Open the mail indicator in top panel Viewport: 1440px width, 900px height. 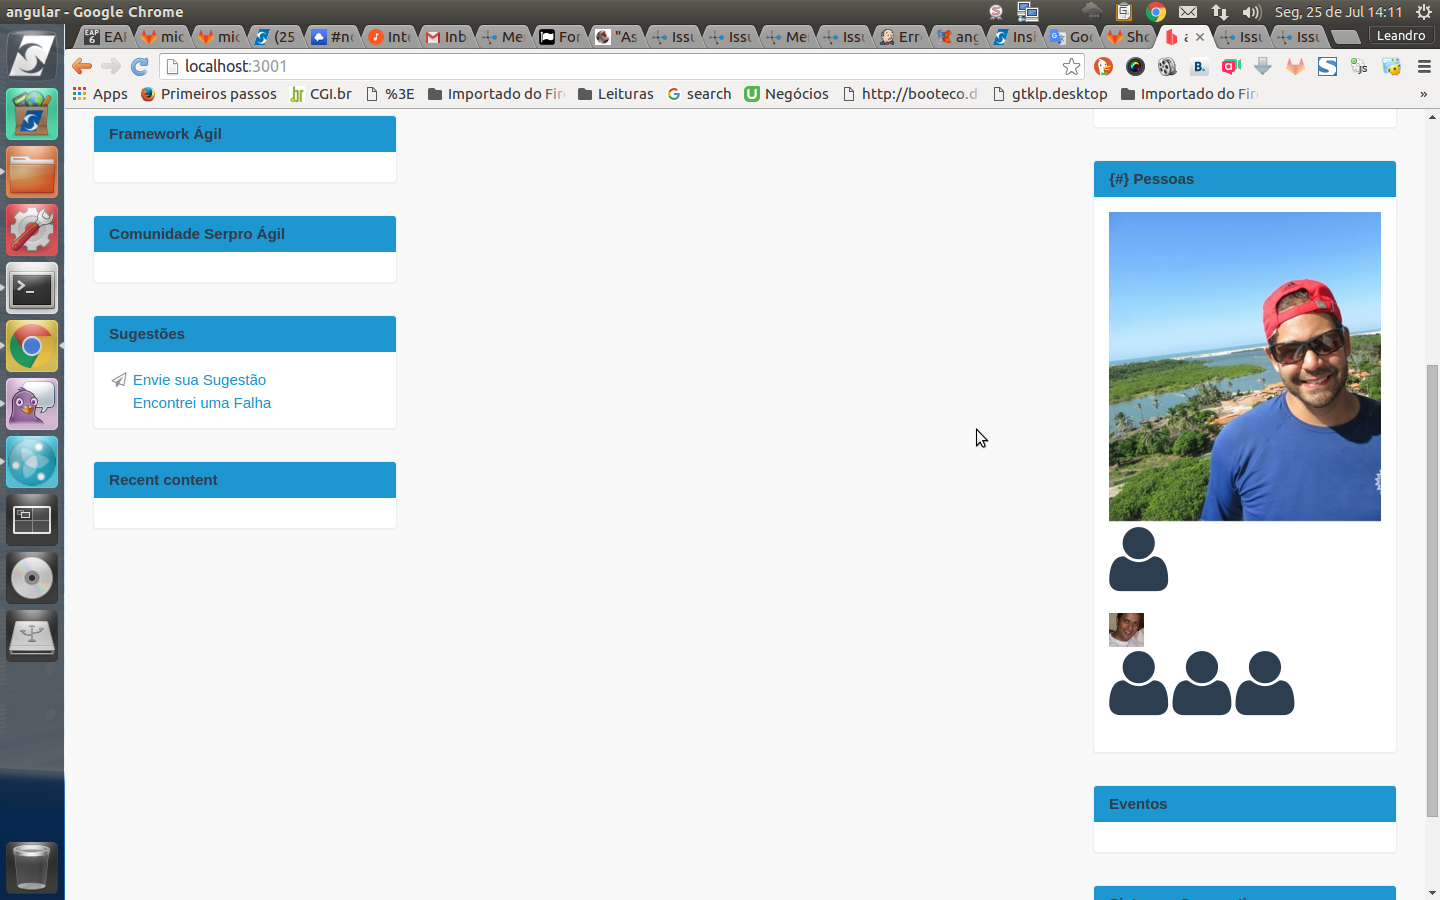(x=1187, y=12)
